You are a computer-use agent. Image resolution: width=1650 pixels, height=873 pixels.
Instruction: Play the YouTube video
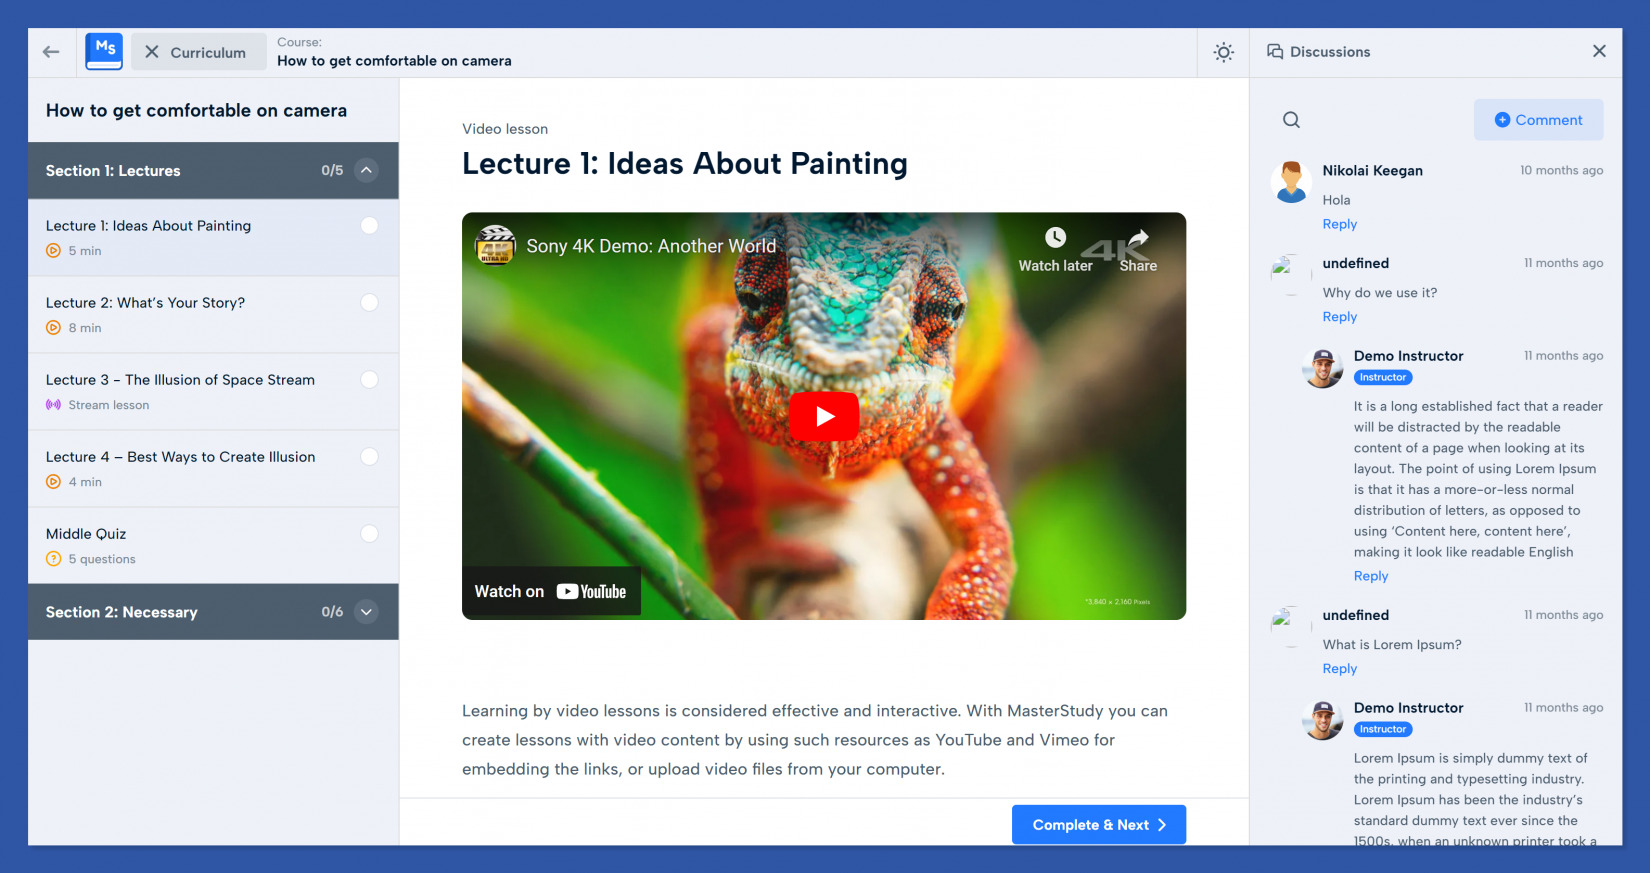coord(823,416)
